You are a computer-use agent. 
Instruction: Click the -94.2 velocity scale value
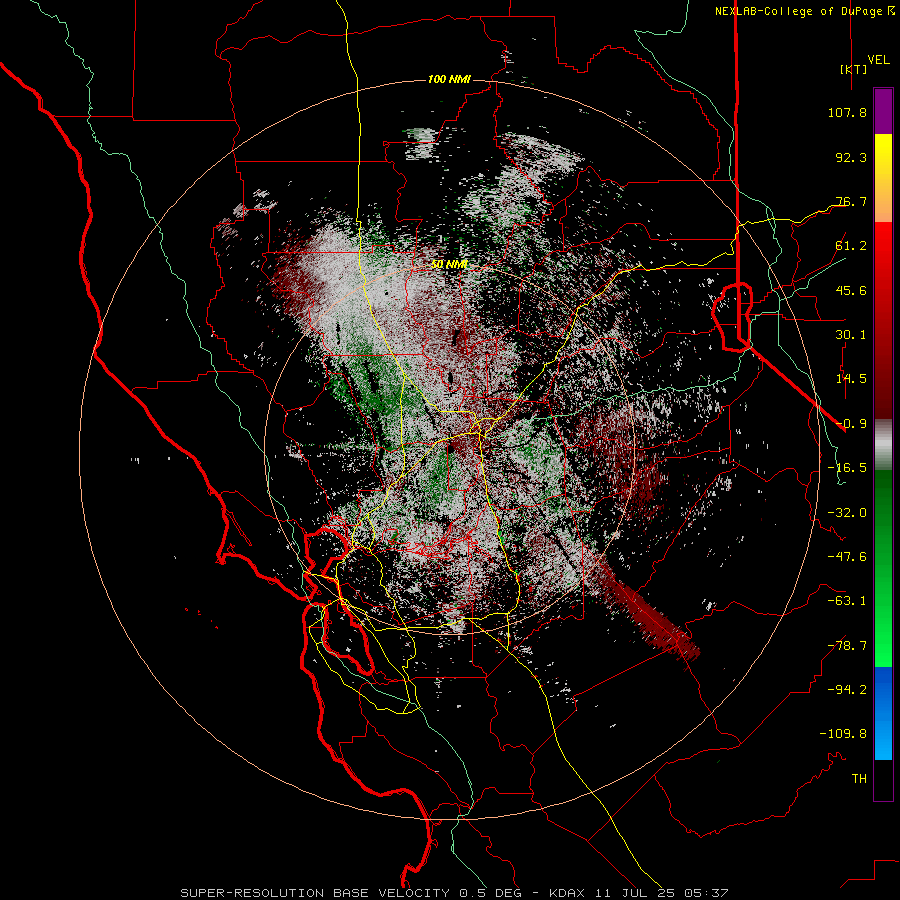847,690
